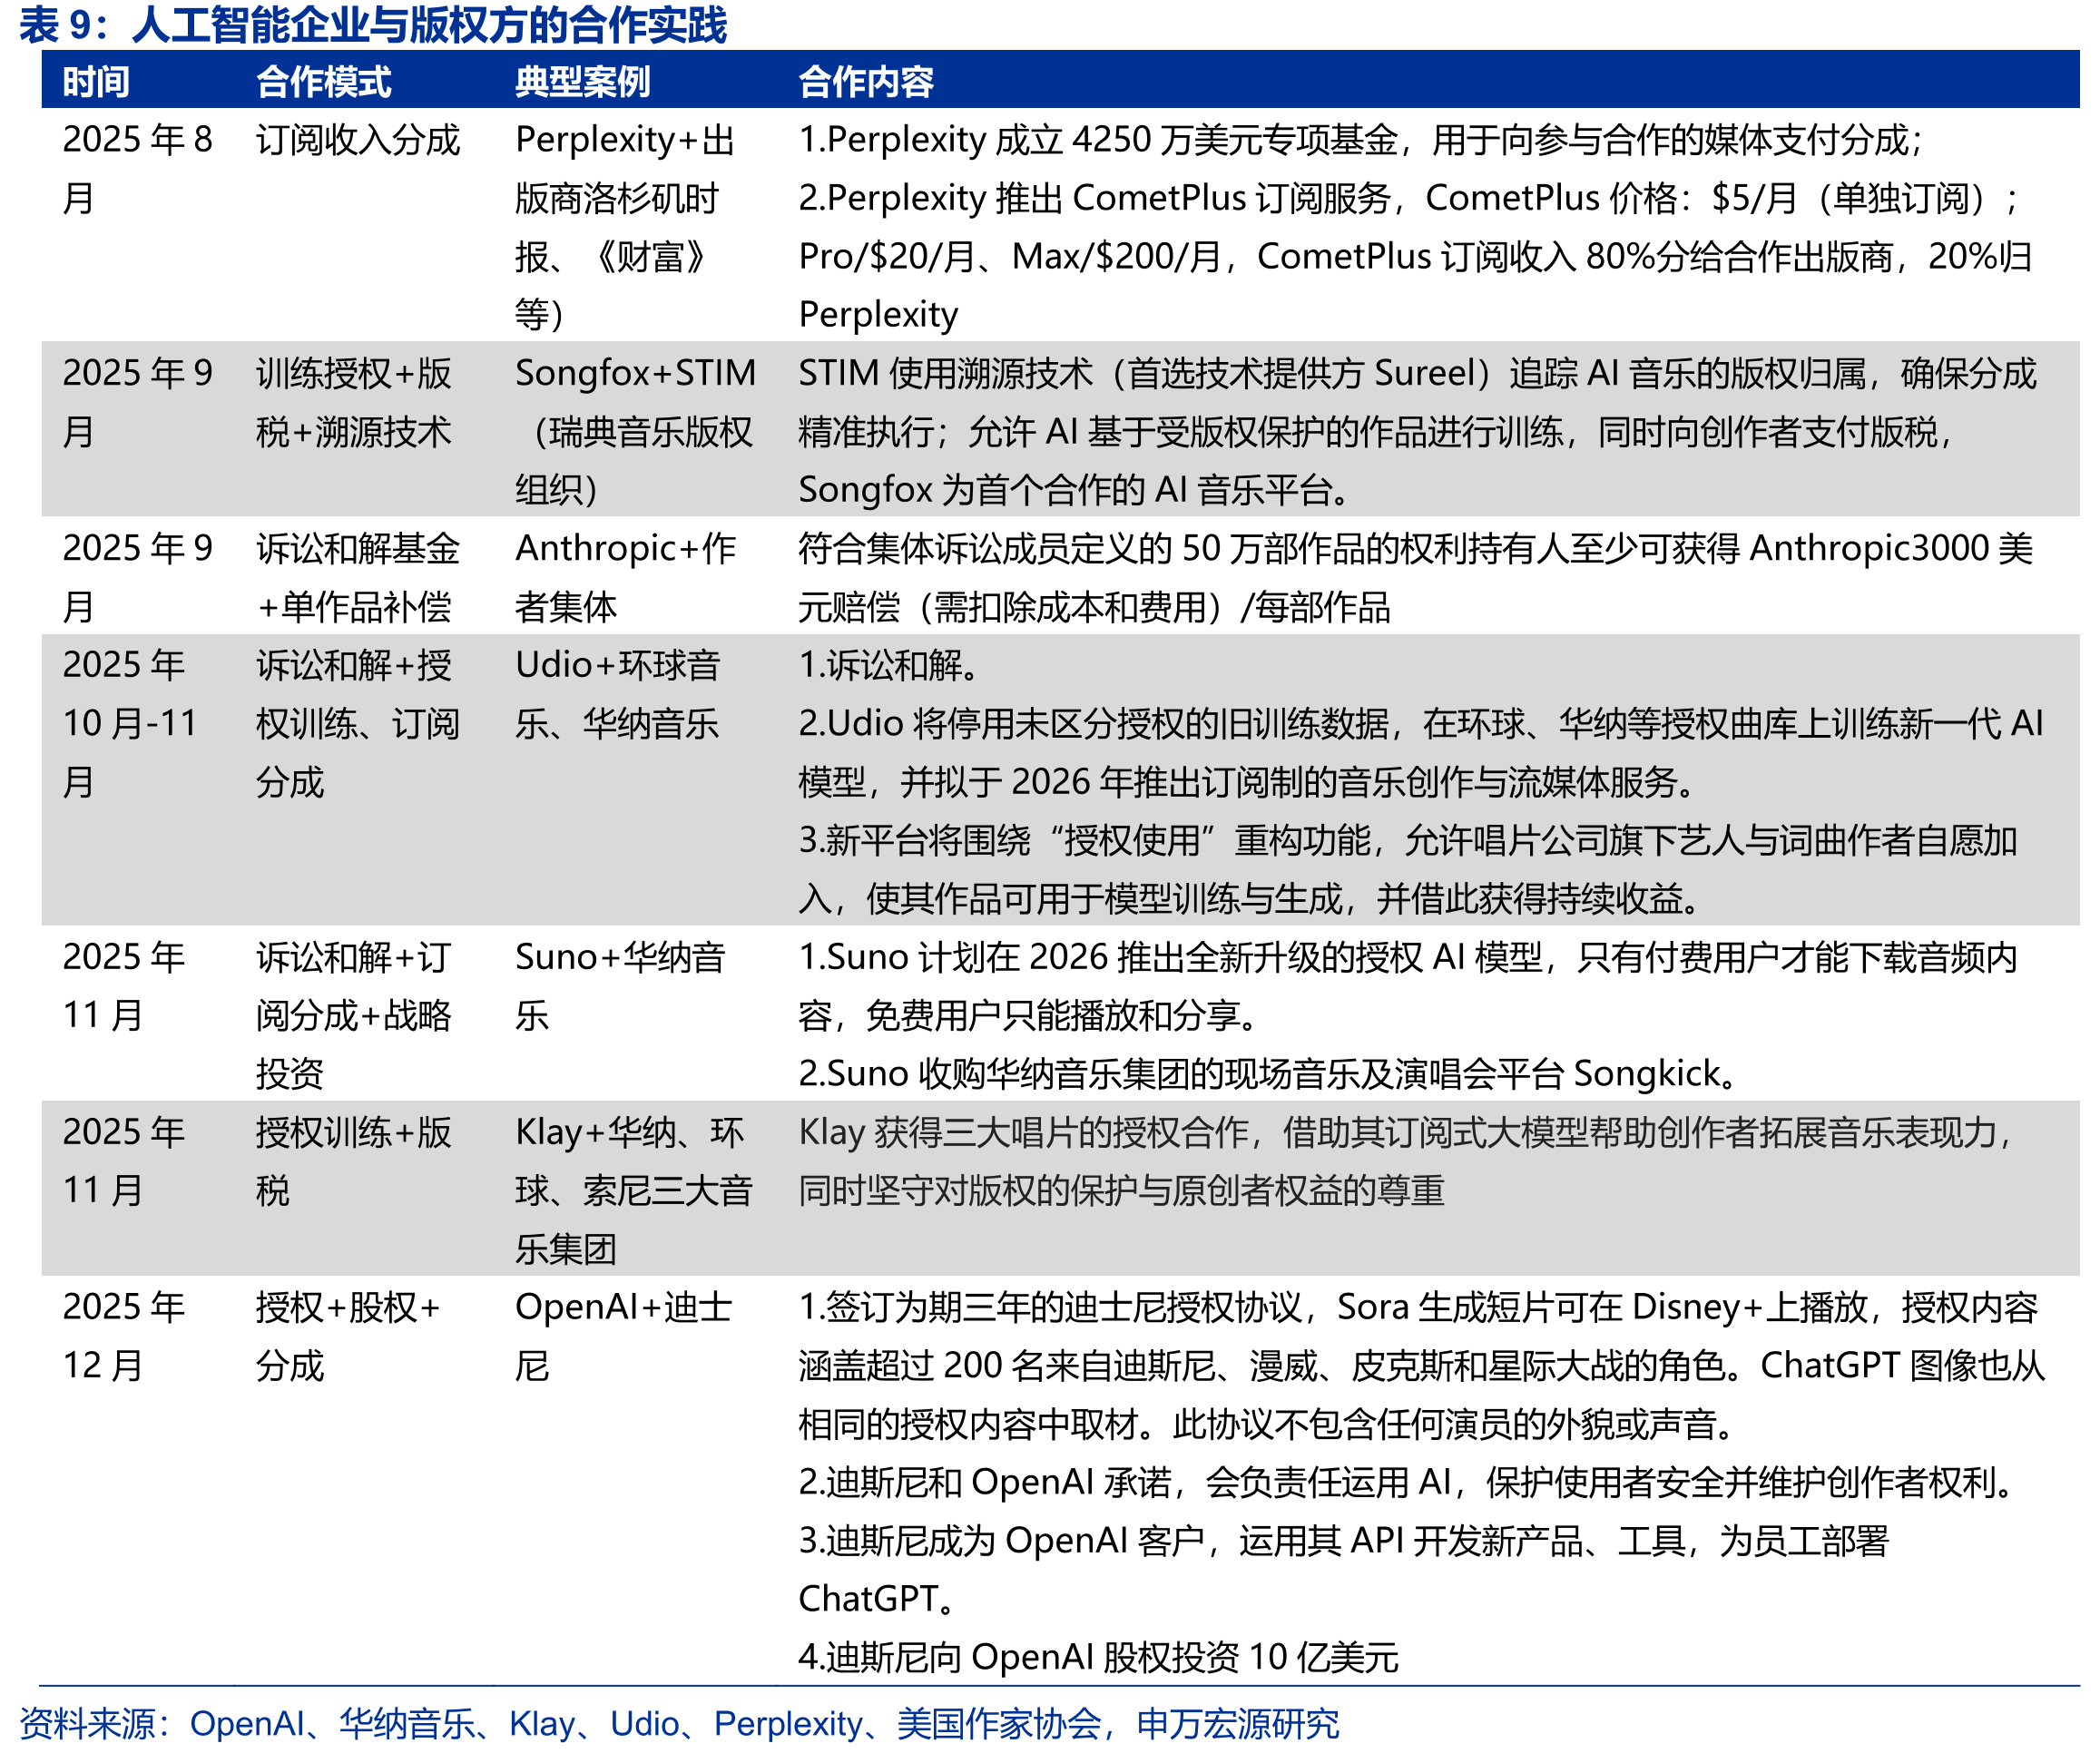2100x1753 pixels.
Task: Click the line about 50 万部作品 Anthropic3000 美元
Action: tap(1416, 549)
